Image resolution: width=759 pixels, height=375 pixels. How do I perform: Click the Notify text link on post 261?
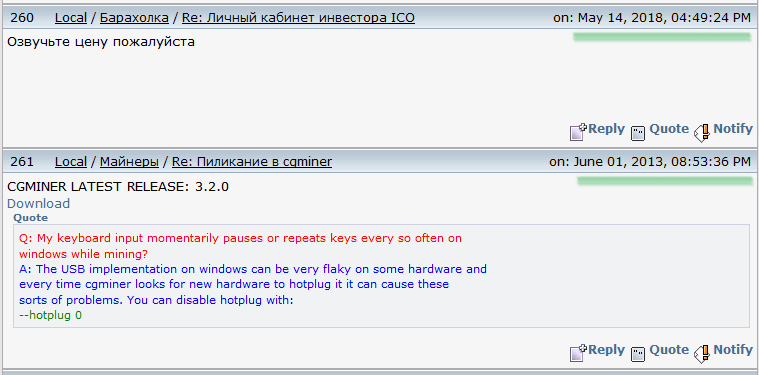point(733,349)
